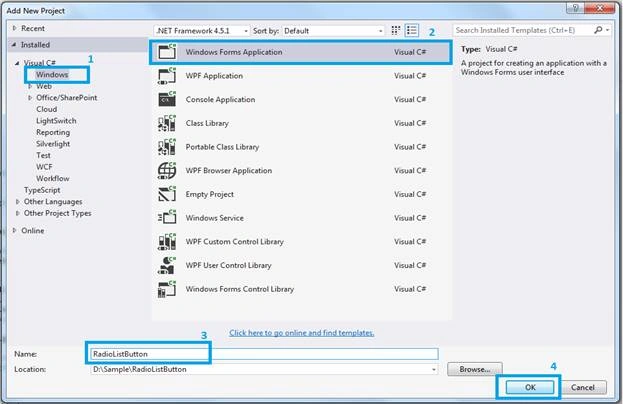This screenshot has height=404, width=623.
Task: Click the Portable Class Library template icon
Action: (x=167, y=147)
